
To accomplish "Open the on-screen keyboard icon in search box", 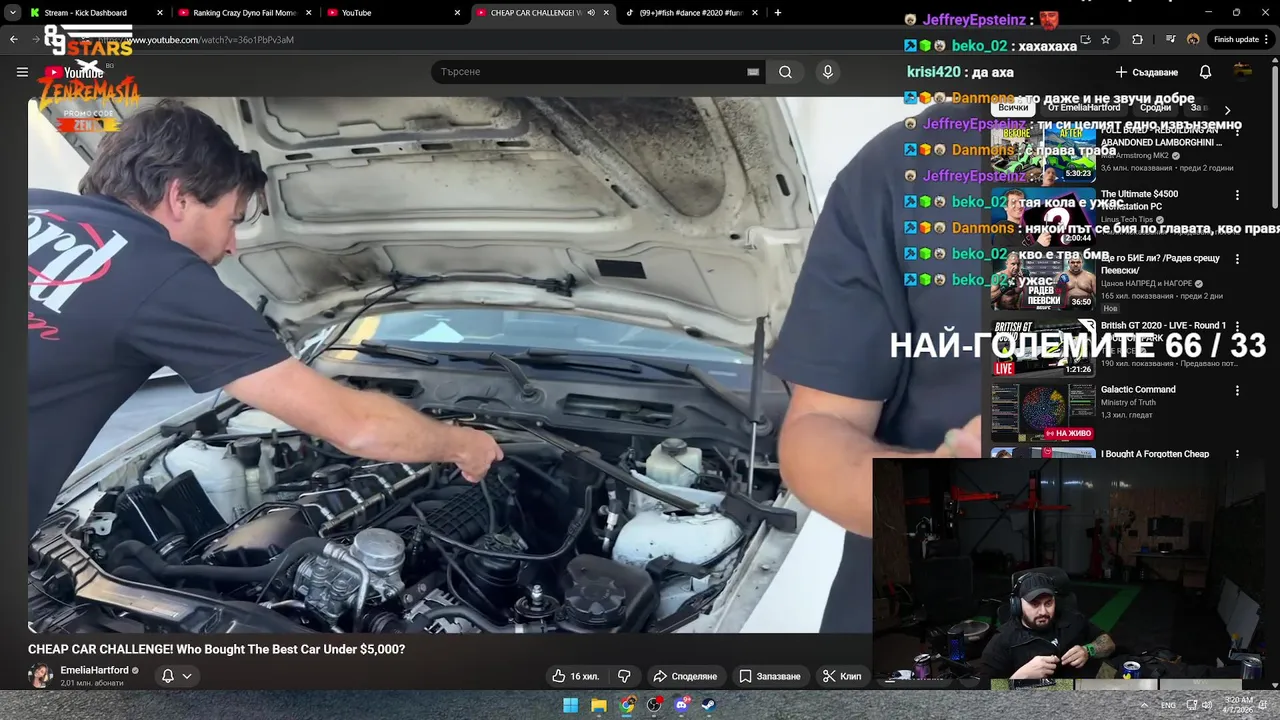I will click(753, 72).
